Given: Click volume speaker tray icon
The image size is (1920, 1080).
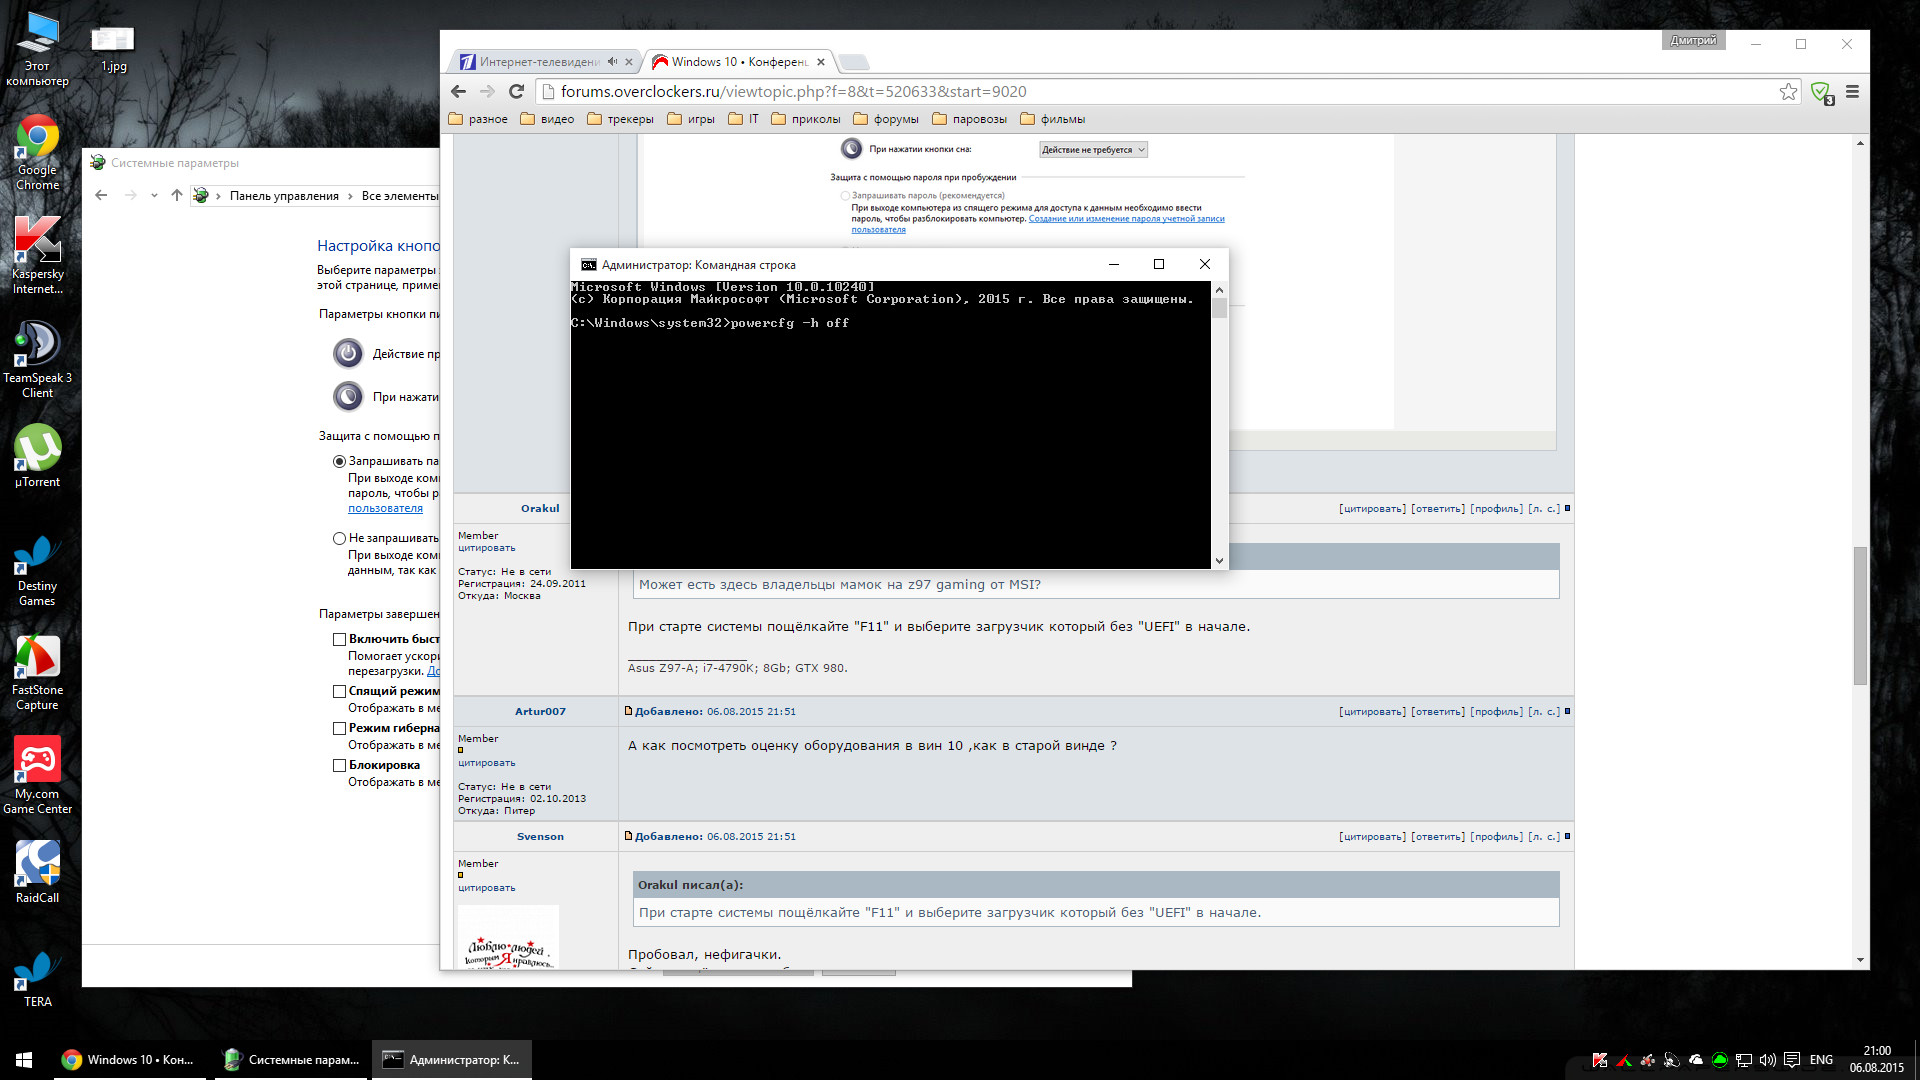Looking at the screenshot, I should point(1767,1060).
